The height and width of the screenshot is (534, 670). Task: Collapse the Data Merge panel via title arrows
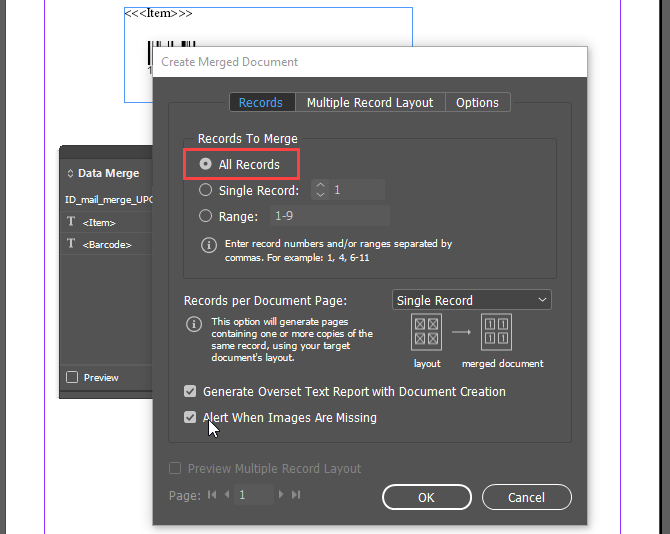[70, 173]
